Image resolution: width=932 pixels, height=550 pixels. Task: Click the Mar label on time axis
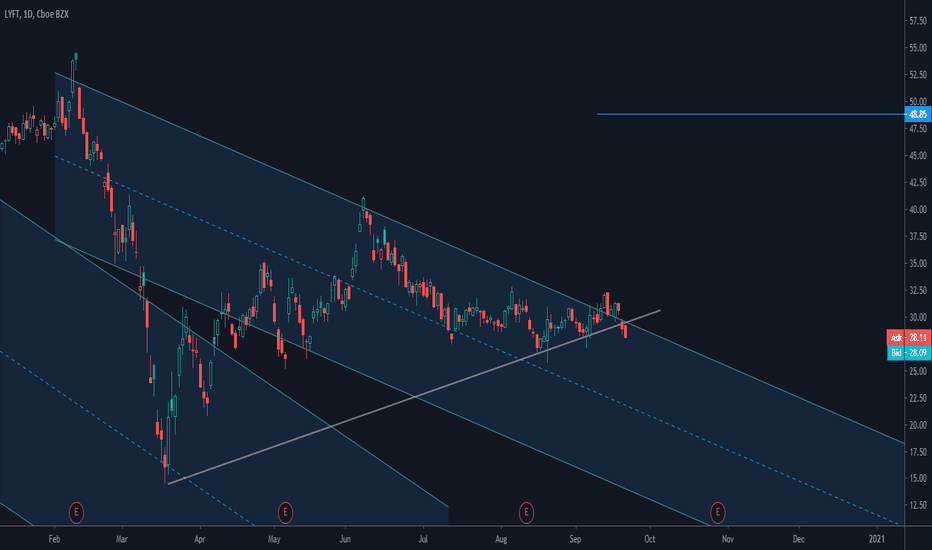click(x=122, y=539)
